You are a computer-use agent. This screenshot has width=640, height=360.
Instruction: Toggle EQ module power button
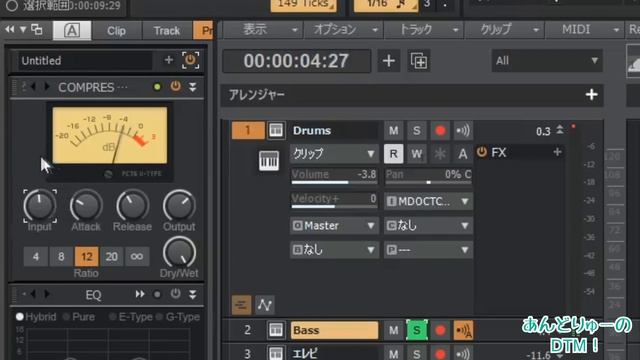pos(176,294)
